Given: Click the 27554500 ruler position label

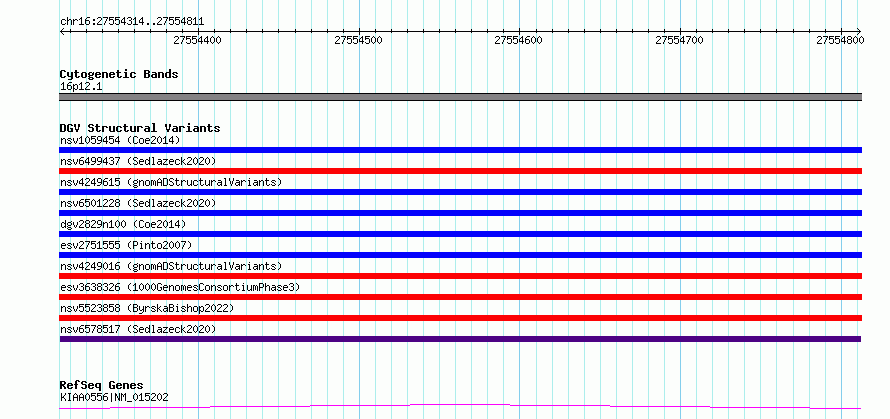Looking at the screenshot, I should tap(359, 40).
